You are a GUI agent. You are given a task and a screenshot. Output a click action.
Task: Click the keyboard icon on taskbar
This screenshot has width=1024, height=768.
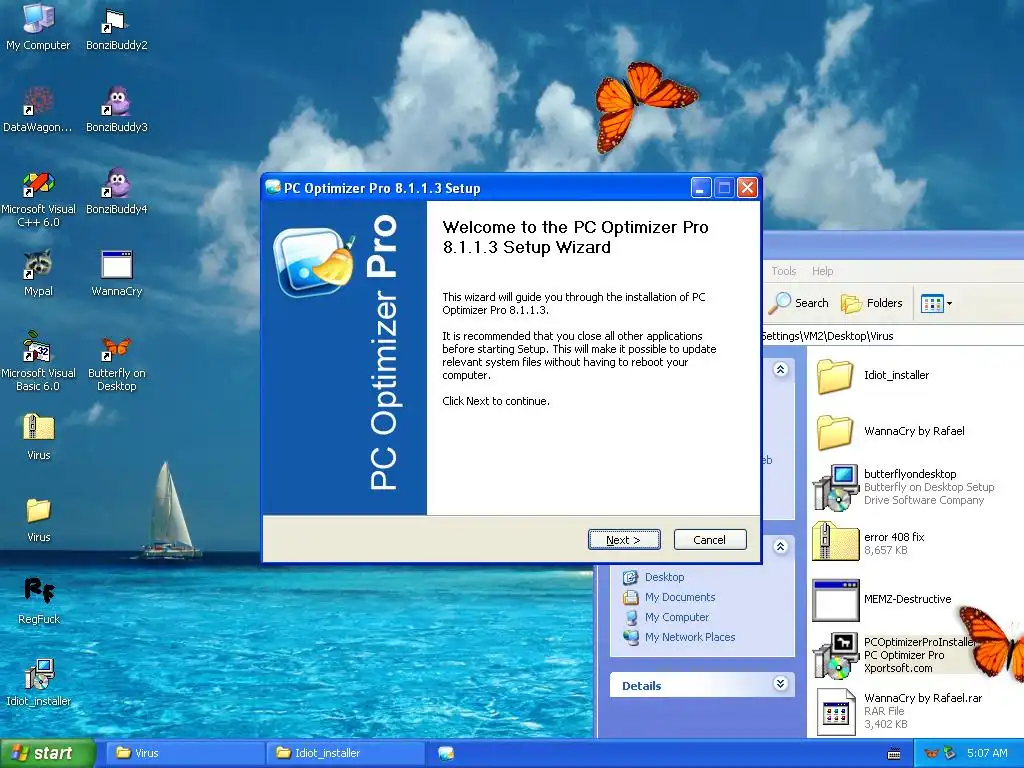tap(895, 754)
